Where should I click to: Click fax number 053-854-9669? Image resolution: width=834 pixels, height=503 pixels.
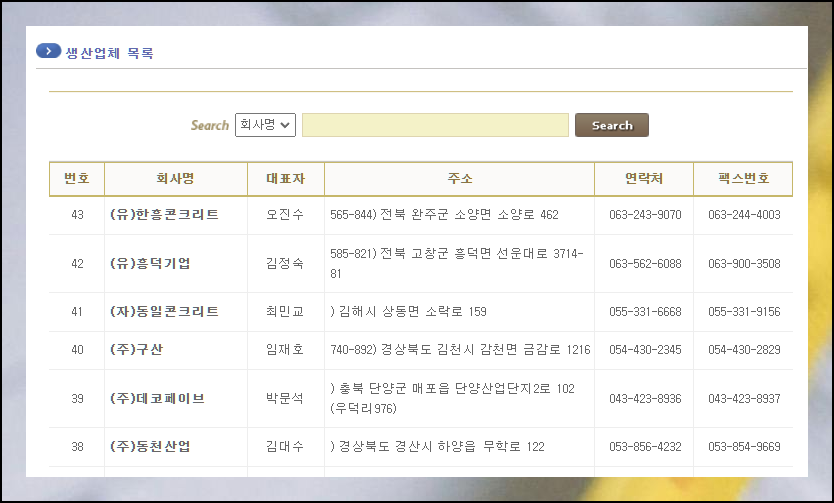point(744,446)
